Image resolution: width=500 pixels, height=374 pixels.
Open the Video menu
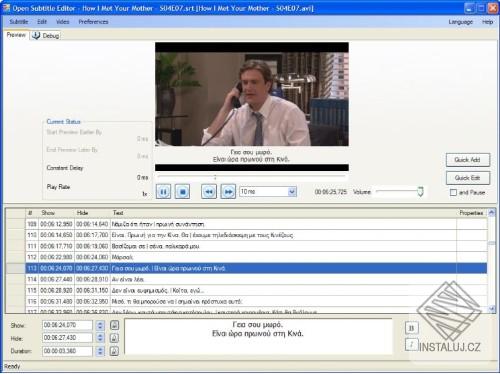point(63,22)
